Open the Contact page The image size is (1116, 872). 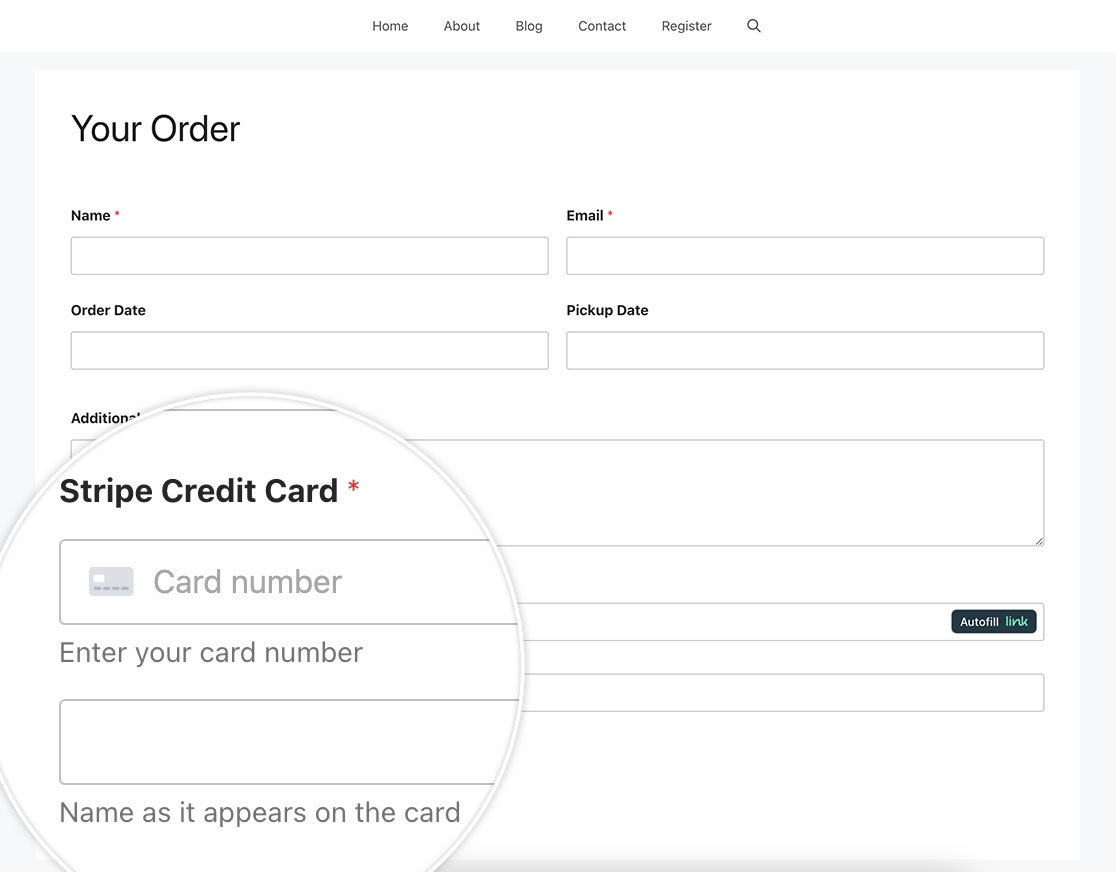coord(601,26)
